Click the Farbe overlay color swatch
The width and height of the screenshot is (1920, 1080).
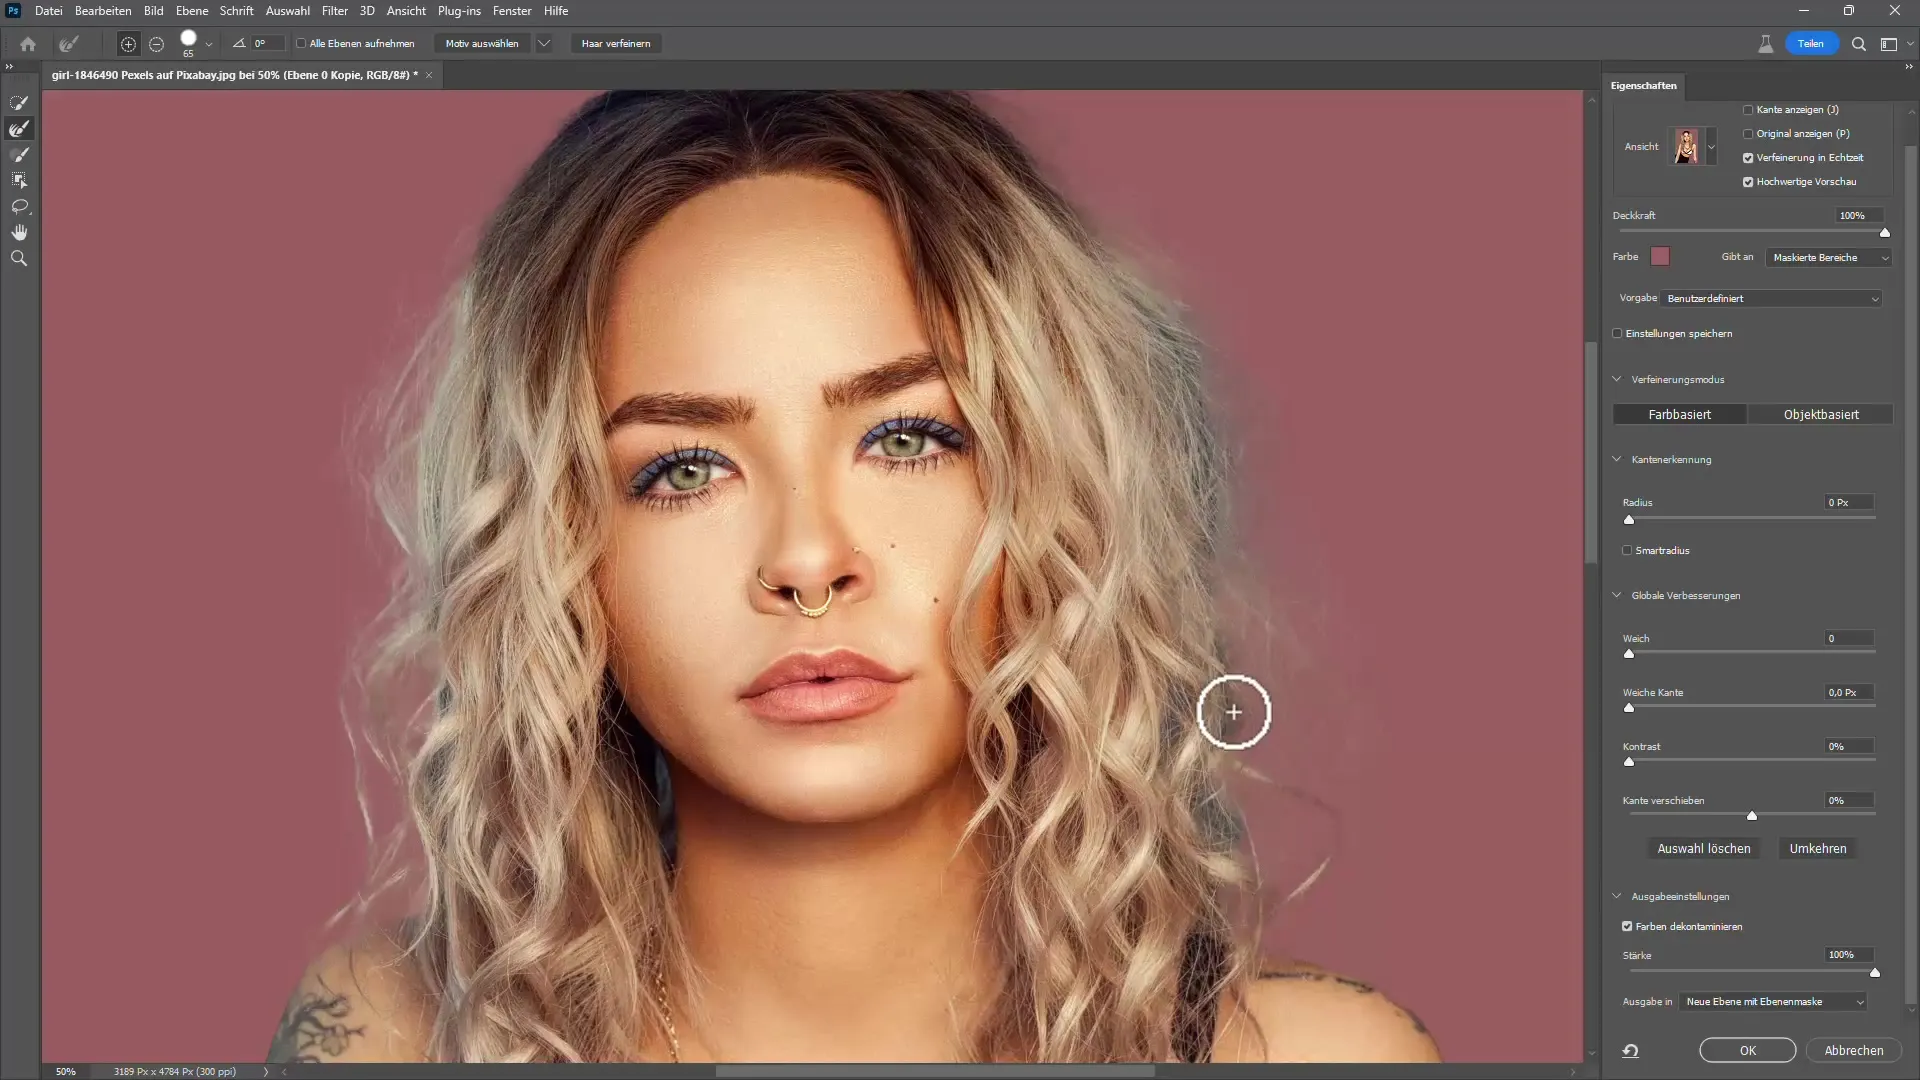(1660, 257)
